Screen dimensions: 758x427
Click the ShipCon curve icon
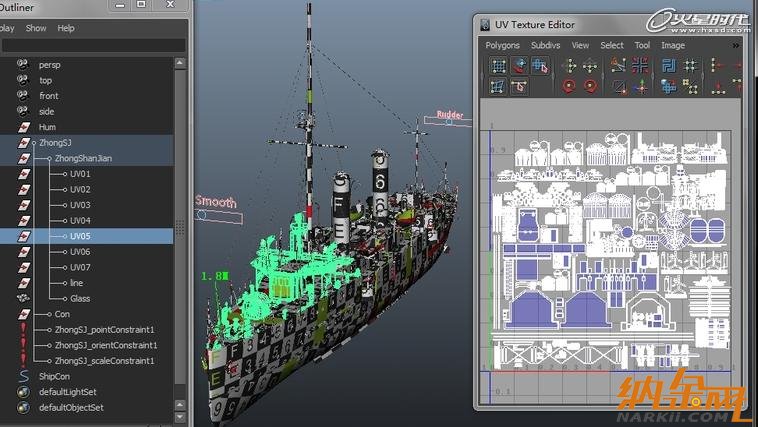point(22,376)
